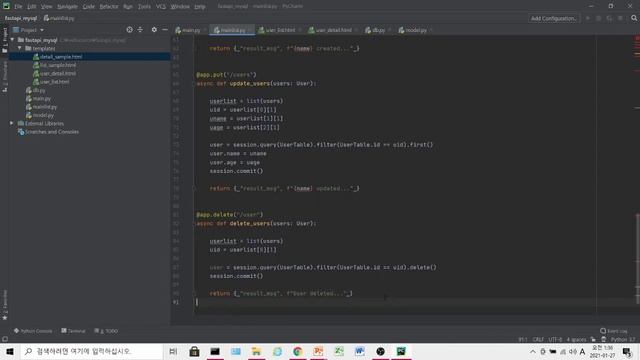Open the Event Log
This screenshot has width=640, height=360.
pos(614,331)
